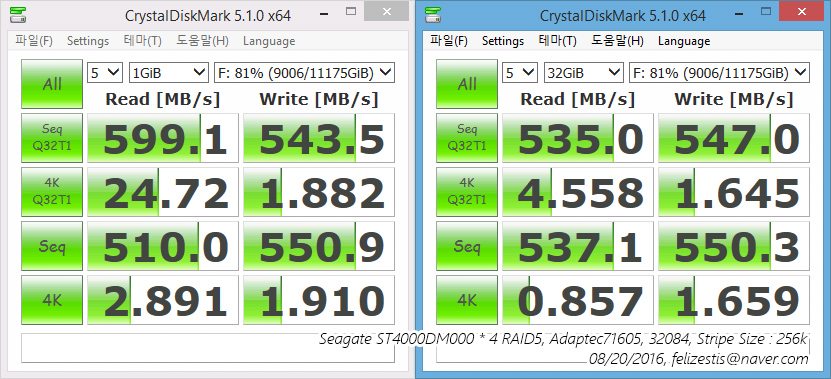Click Write [MB/s] header in the right window
831x379 pixels.
733,99
